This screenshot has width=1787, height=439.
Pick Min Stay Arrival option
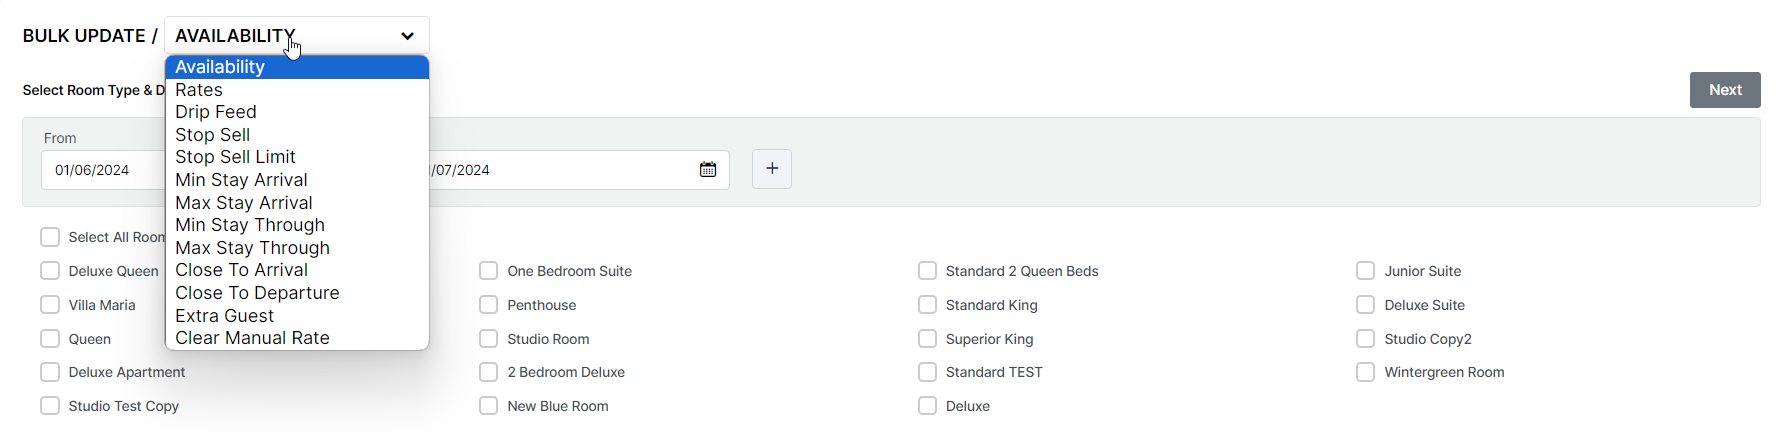coord(241,180)
